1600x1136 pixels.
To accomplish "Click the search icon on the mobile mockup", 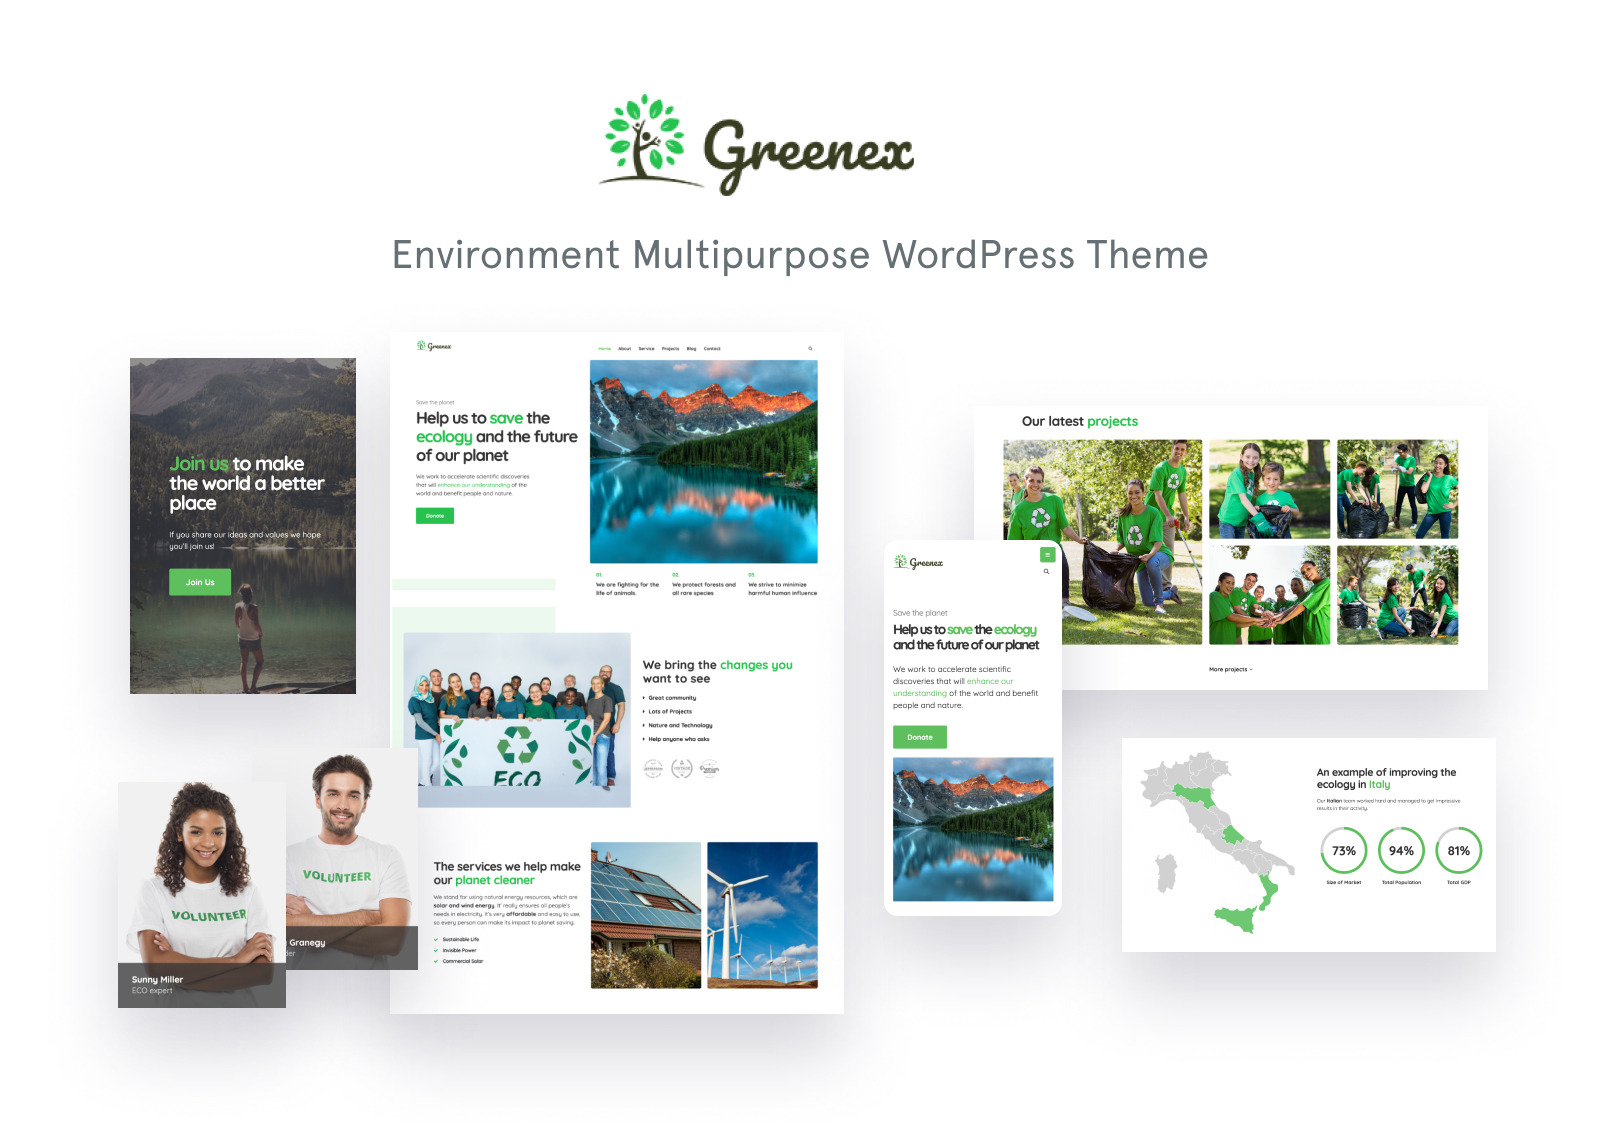I will click(1046, 571).
